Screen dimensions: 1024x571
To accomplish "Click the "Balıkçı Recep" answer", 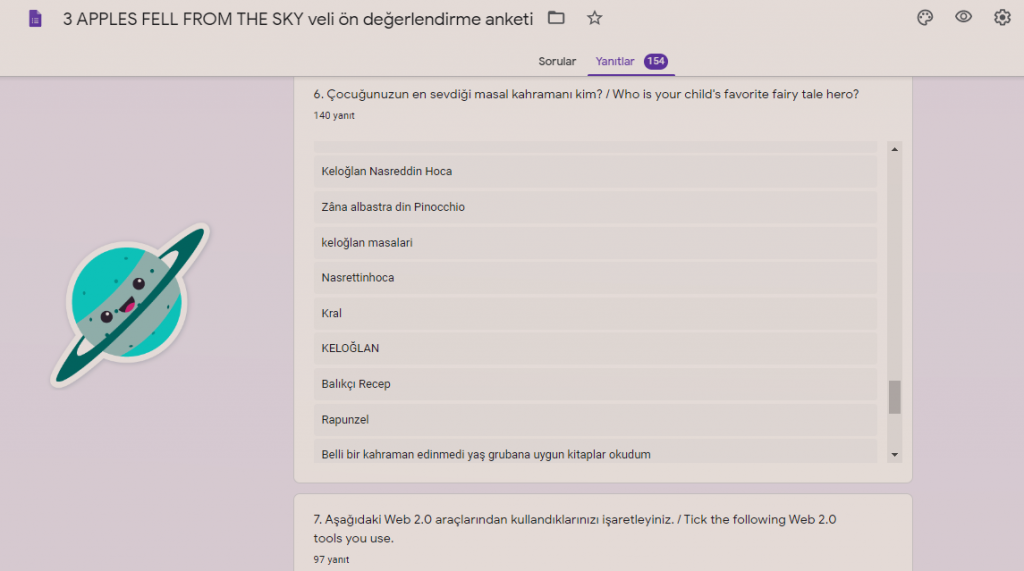I will [x=357, y=384].
